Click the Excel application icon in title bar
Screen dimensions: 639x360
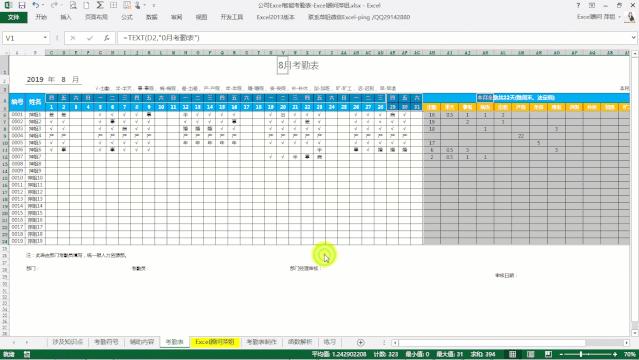point(8,5)
